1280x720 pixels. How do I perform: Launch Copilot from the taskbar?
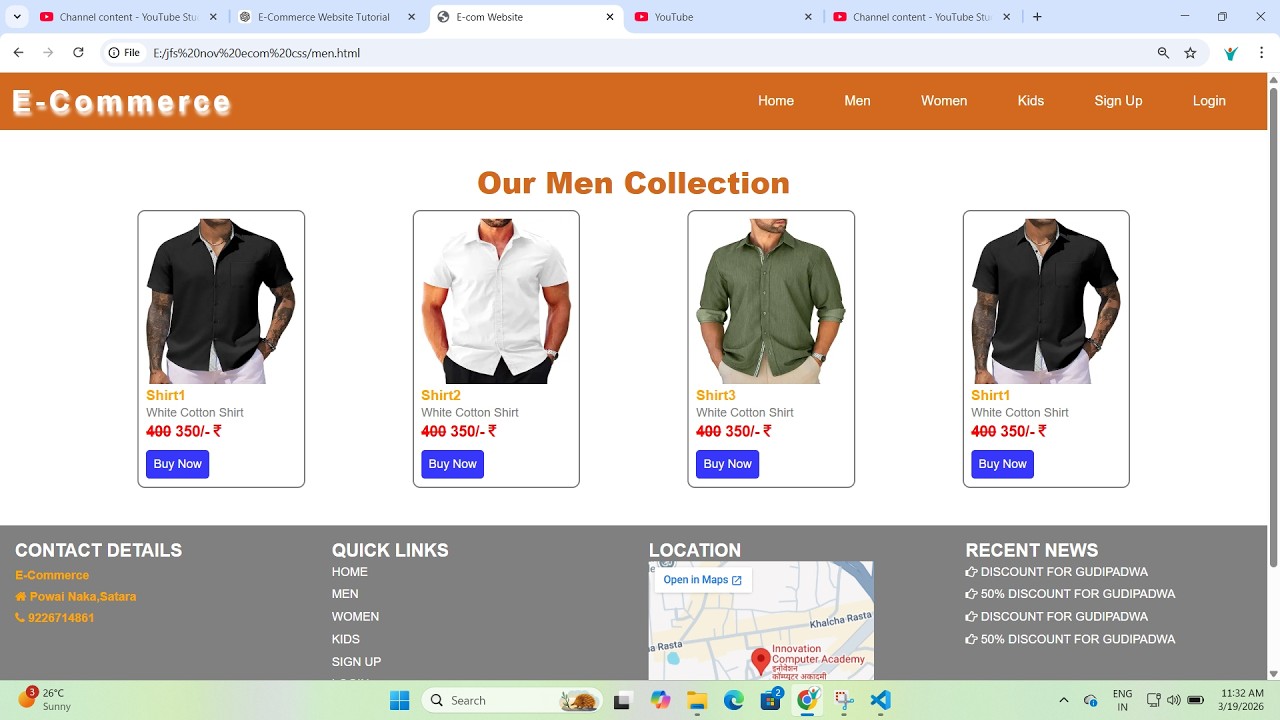(x=660, y=700)
